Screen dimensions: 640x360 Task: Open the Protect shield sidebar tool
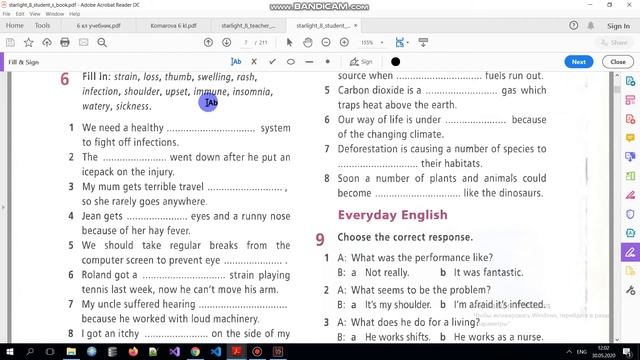[630, 214]
